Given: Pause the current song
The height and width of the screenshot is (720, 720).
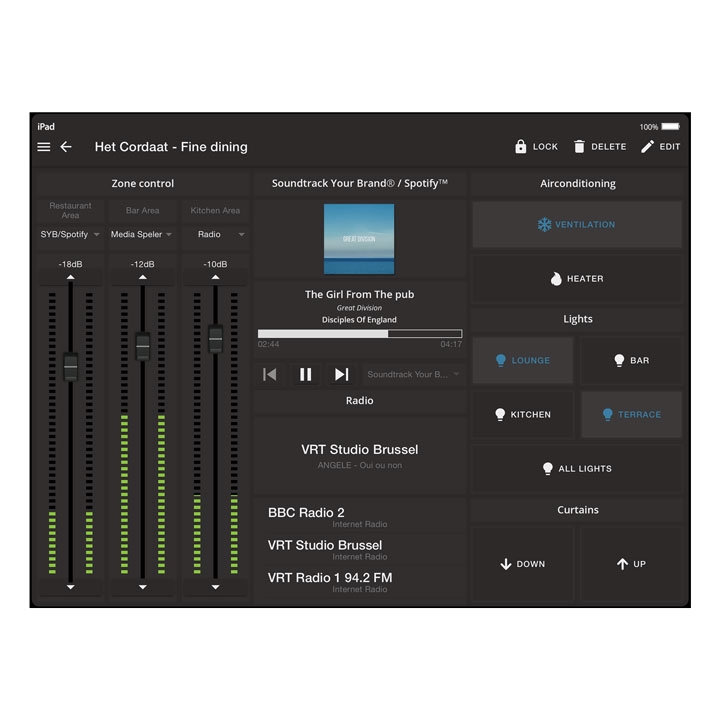Looking at the screenshot, I should pyautogui.click(x=306, y=374).
